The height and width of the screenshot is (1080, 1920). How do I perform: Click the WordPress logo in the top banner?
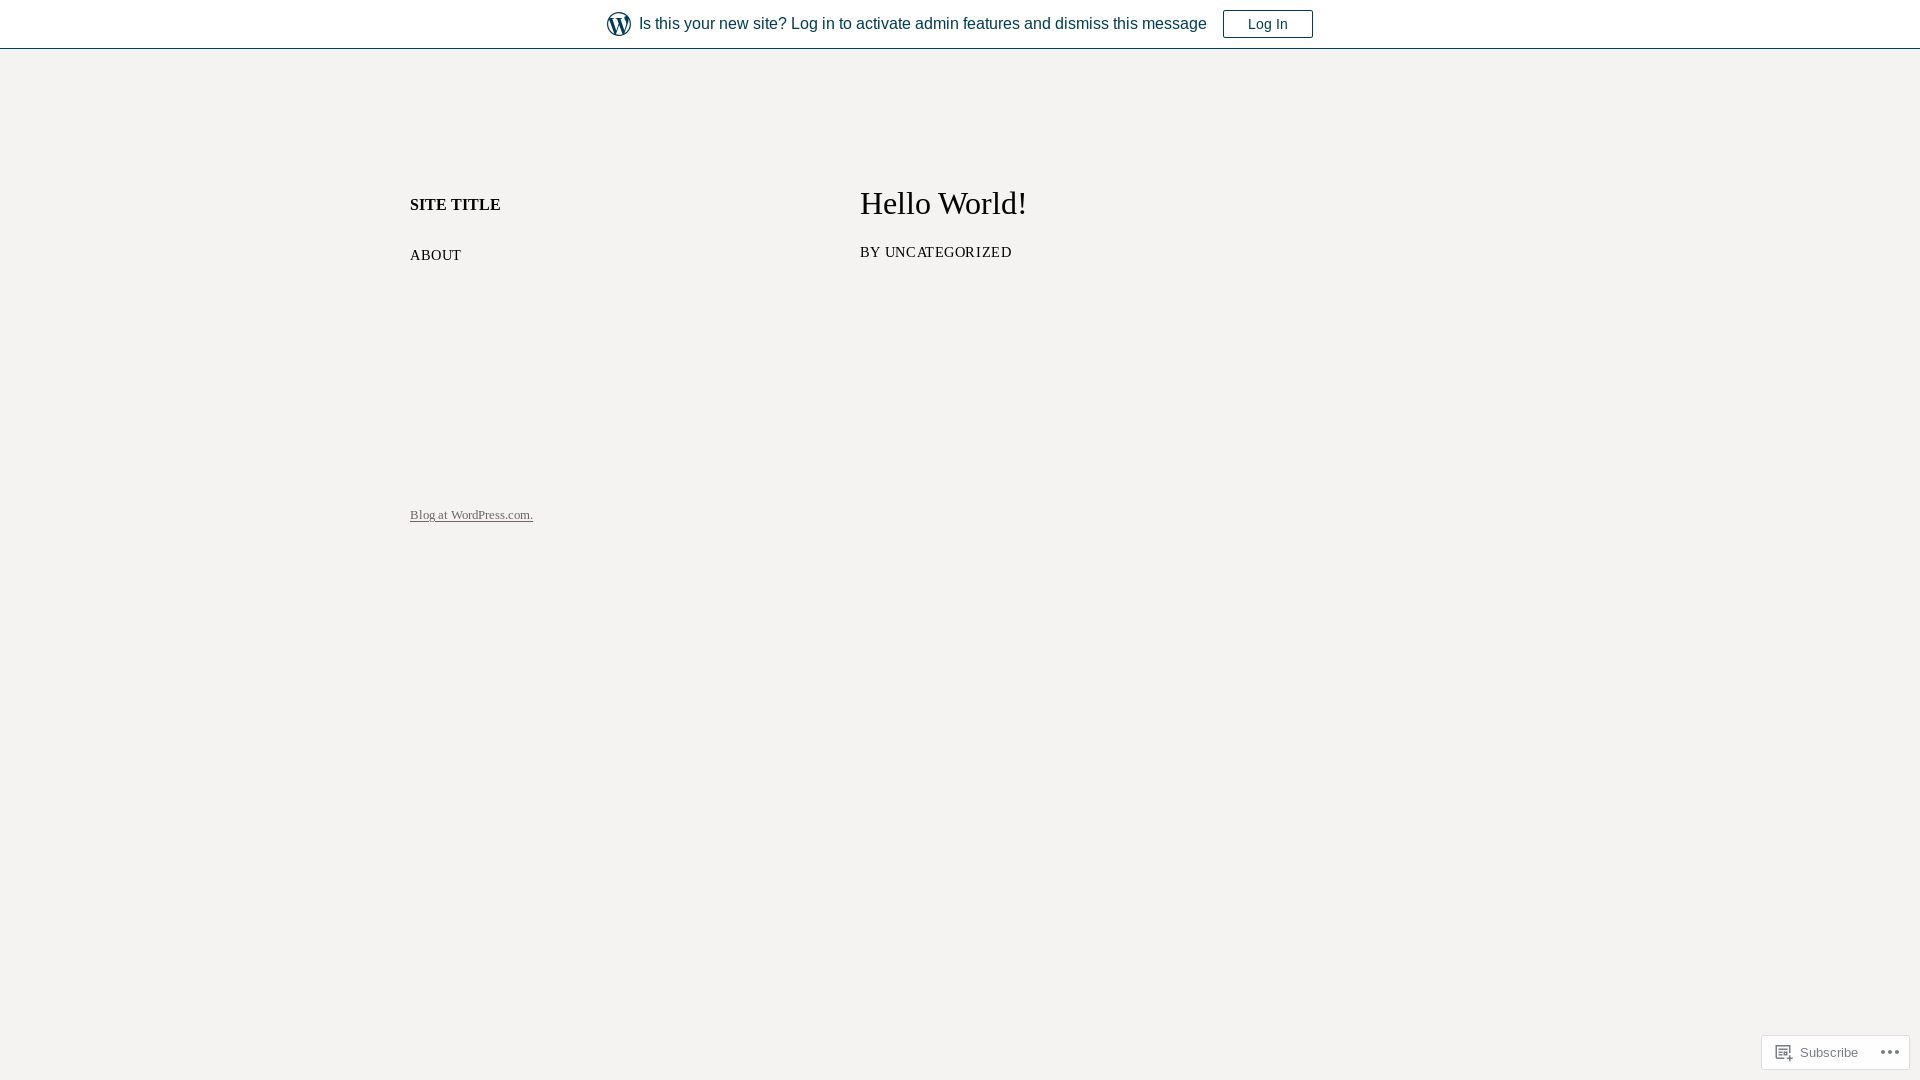pos(619,24)
